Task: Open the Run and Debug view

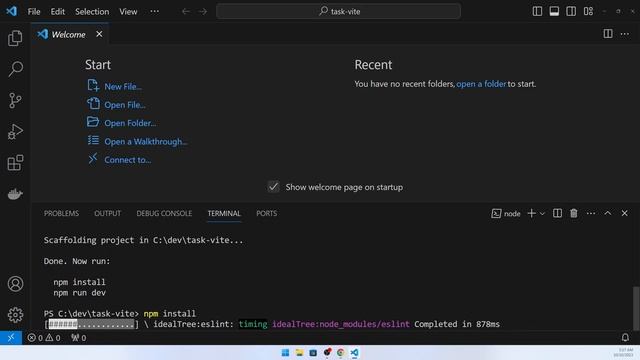Action: (x=15, y=132)
